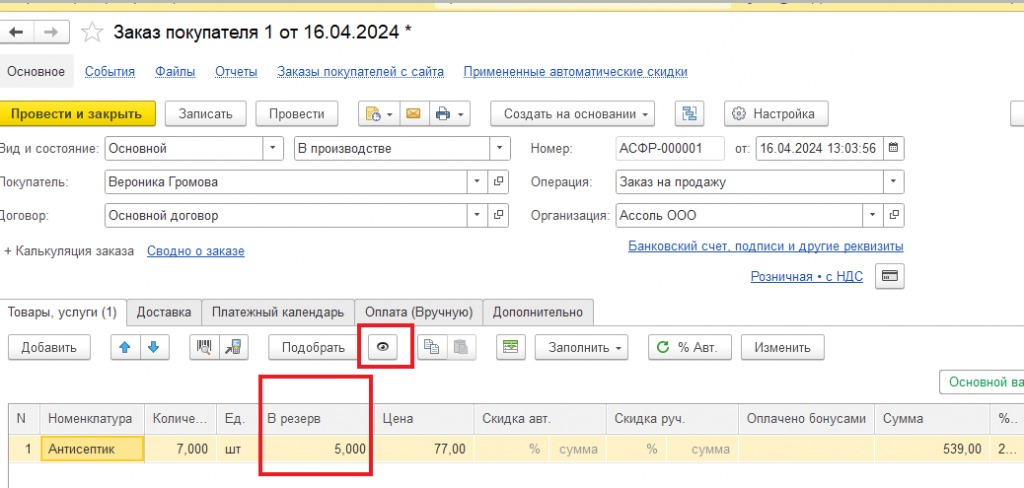Open Основной договор contract card icon

(x=498, y=215)
